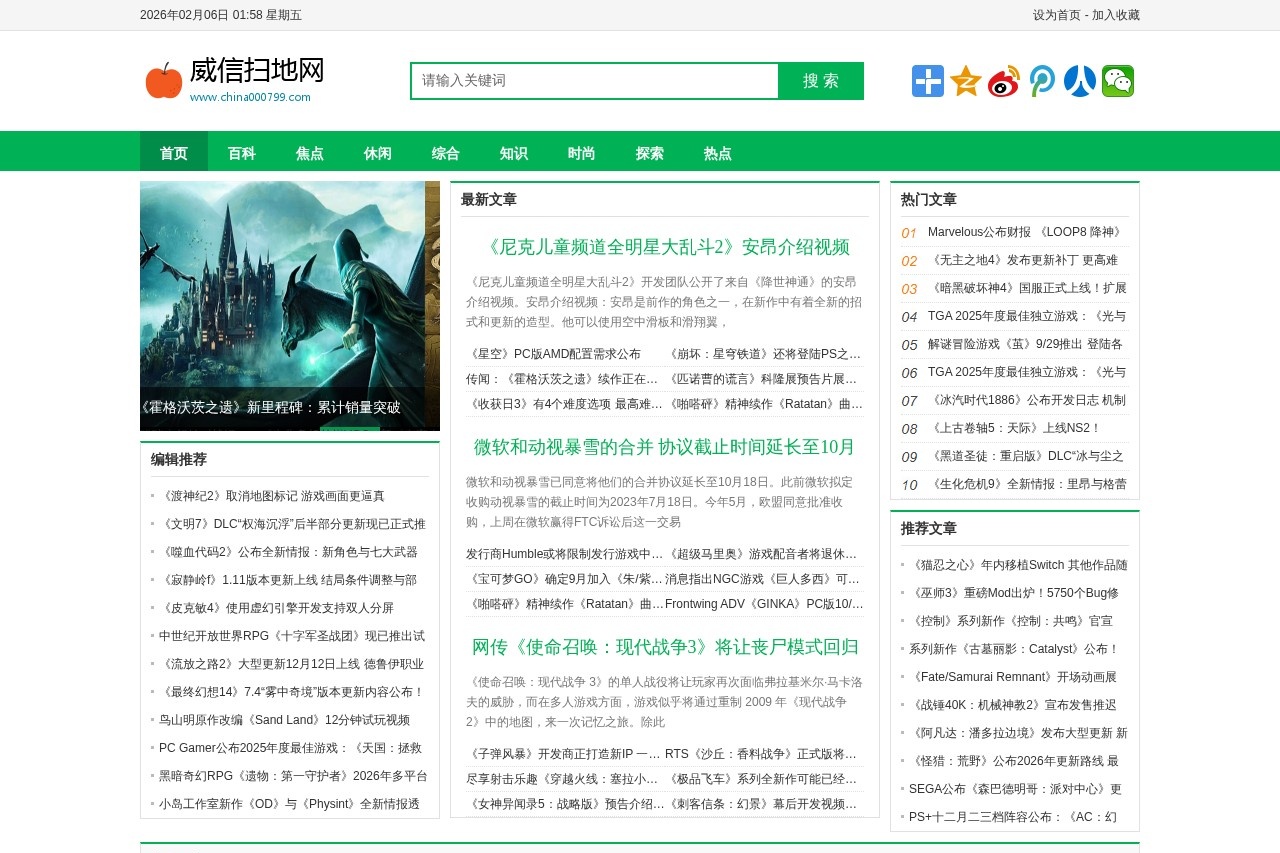Screen dimensions: 1280x853
Task: Open hot article 01 Marvelous公布财报
Action: (x=1025, y=232)
